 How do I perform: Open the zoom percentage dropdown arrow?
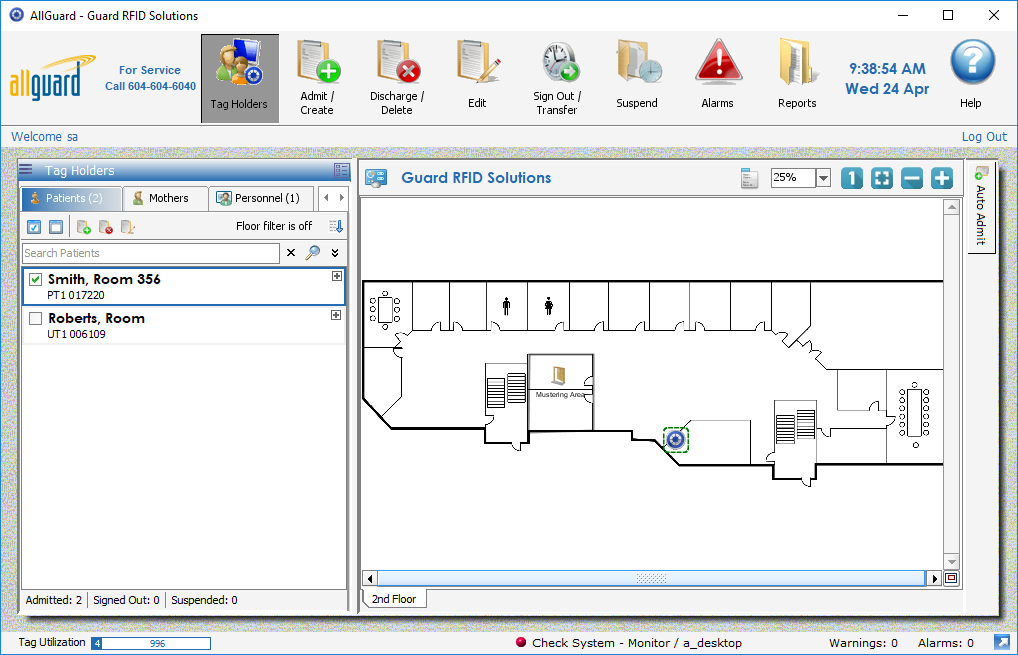coord(823,178)
